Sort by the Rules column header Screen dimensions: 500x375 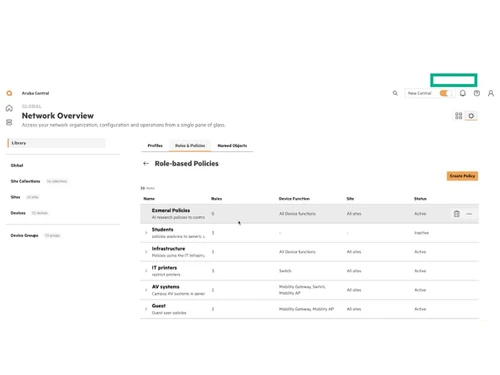point(217,199)
